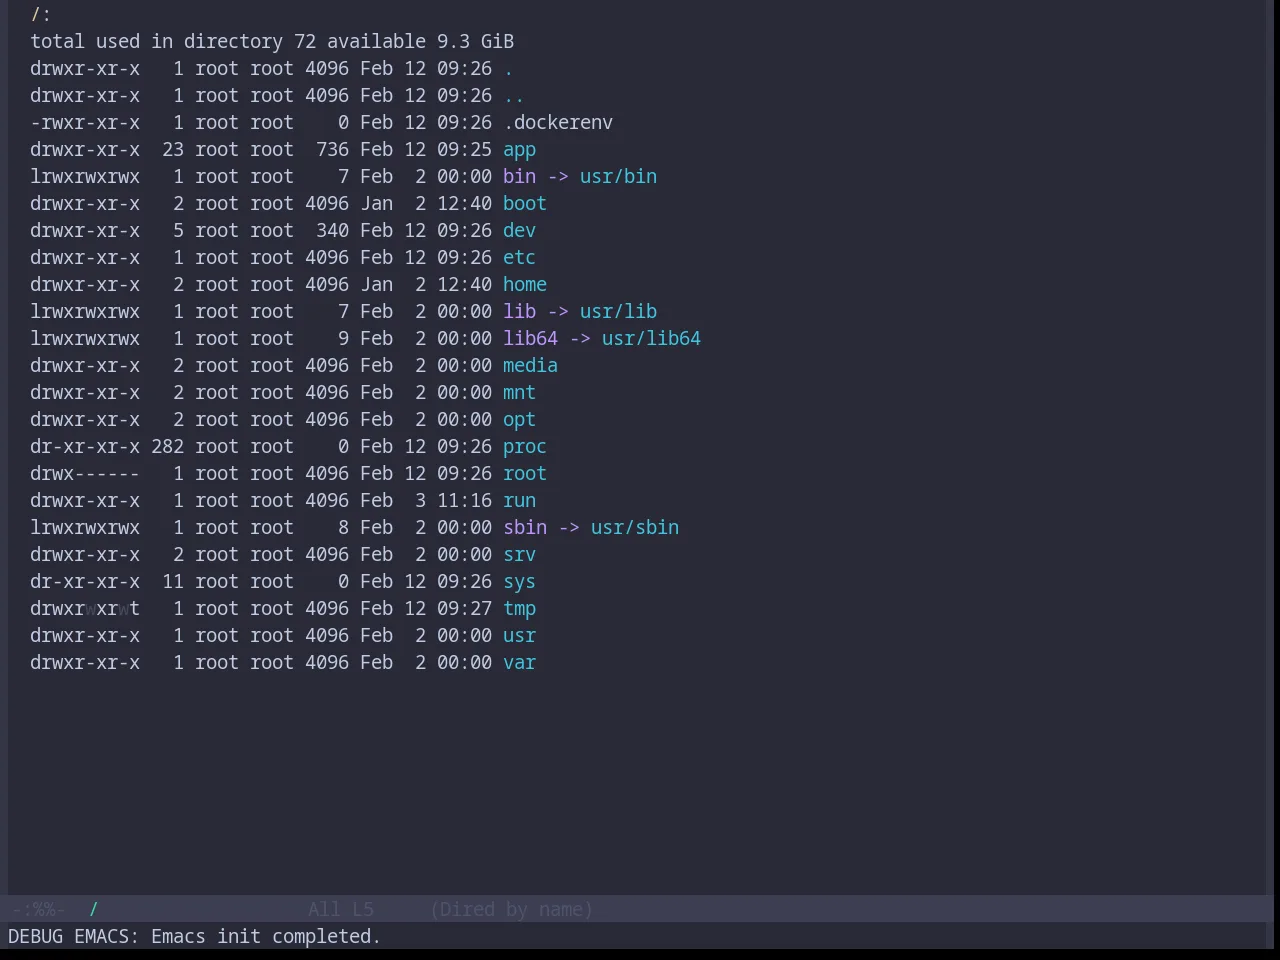Click link count 23 in app row
The image size is (1280, 960).
pos(173,150)
